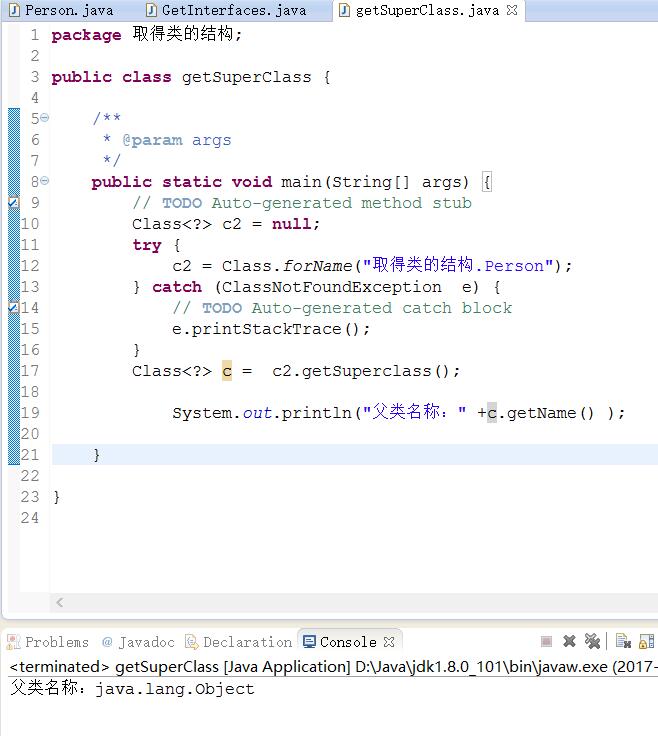Viewport: 658px width, 736px height.
Task: Click line number 1 in the gutter
Action: (x=35, y=35)
